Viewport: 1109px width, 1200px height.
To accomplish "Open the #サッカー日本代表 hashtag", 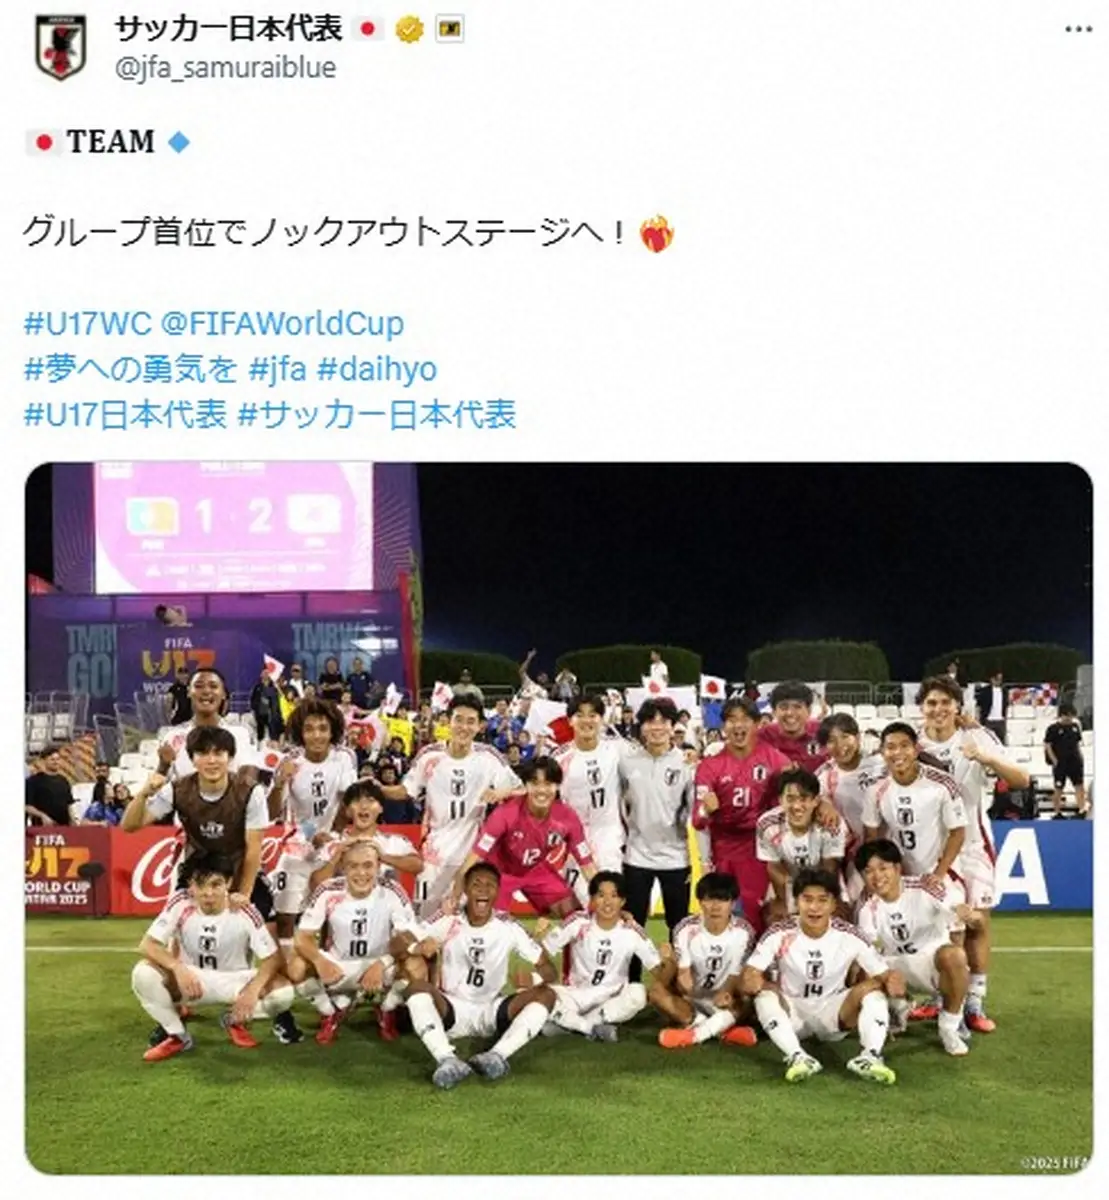I will point(377,414).
